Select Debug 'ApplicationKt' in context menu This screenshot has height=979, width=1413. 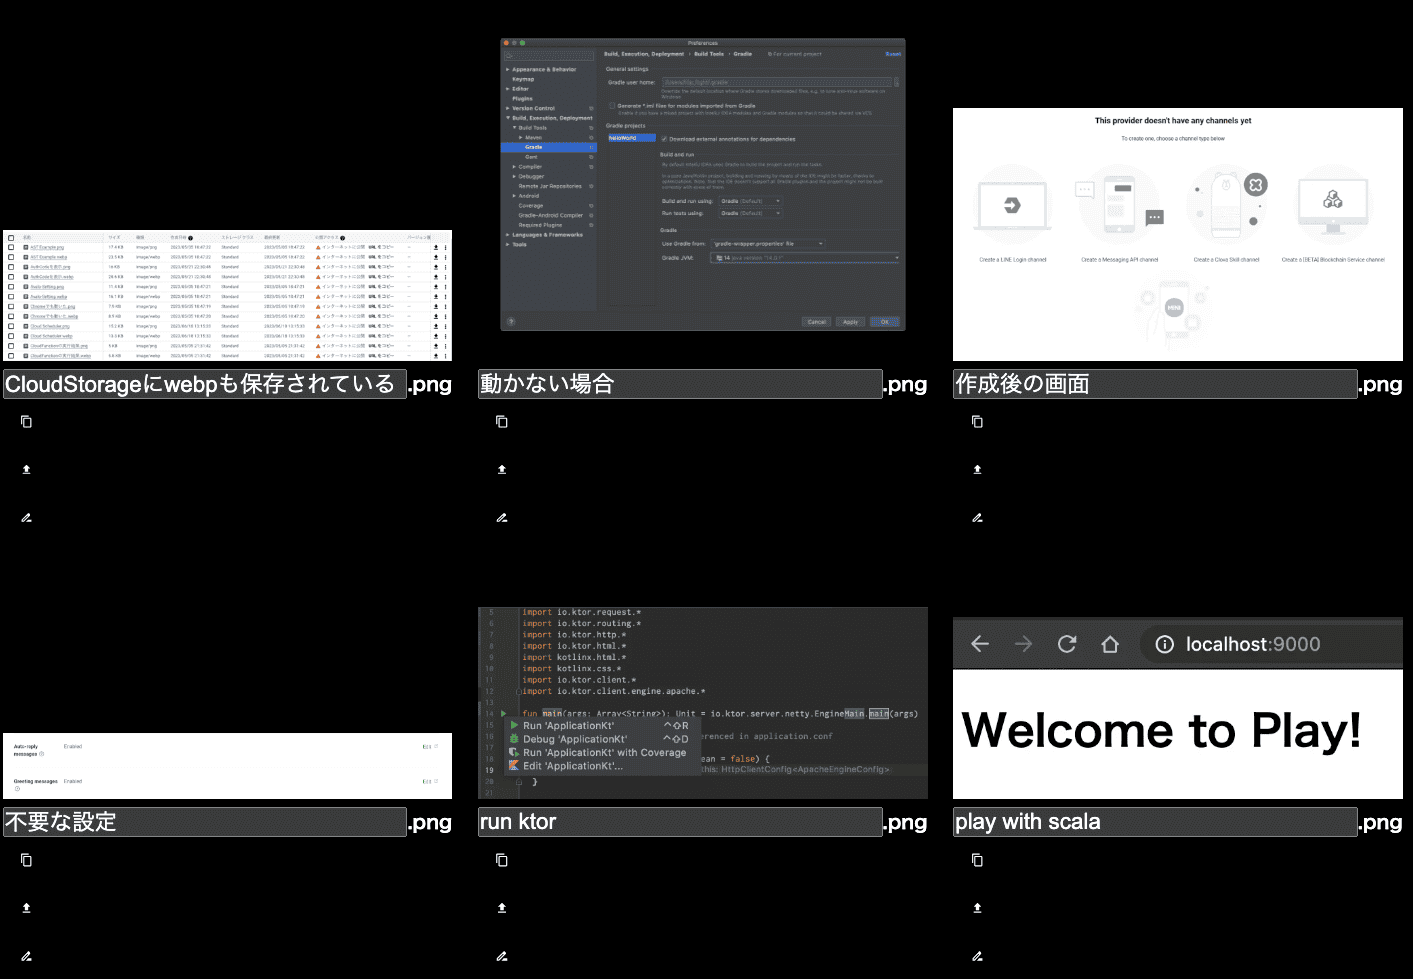(x=575, y=739)
